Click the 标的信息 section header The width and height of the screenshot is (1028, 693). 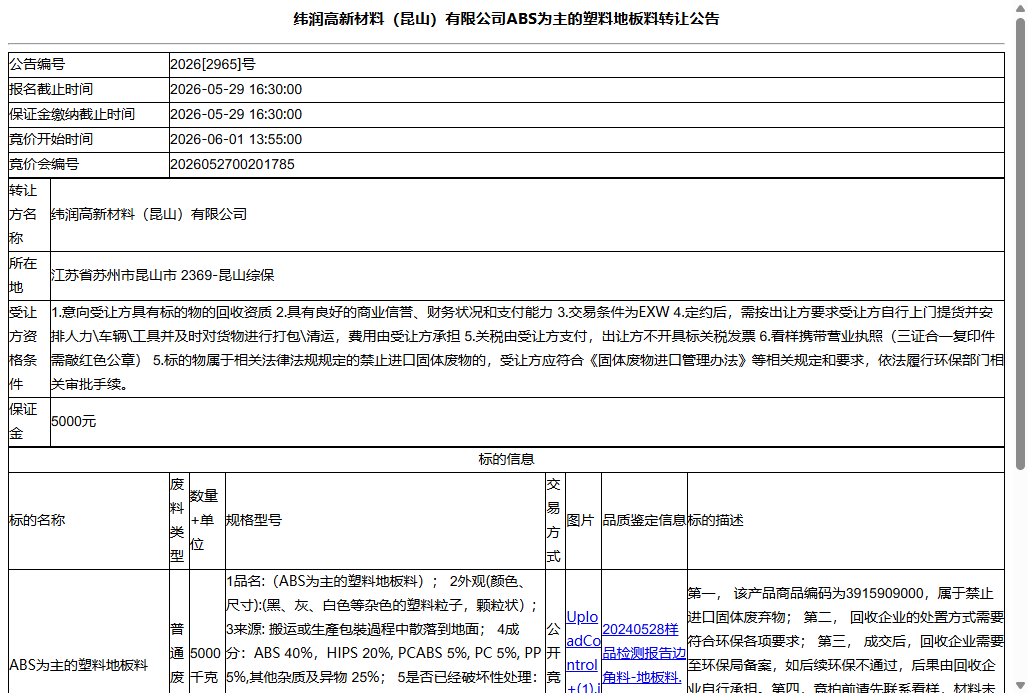506,460
